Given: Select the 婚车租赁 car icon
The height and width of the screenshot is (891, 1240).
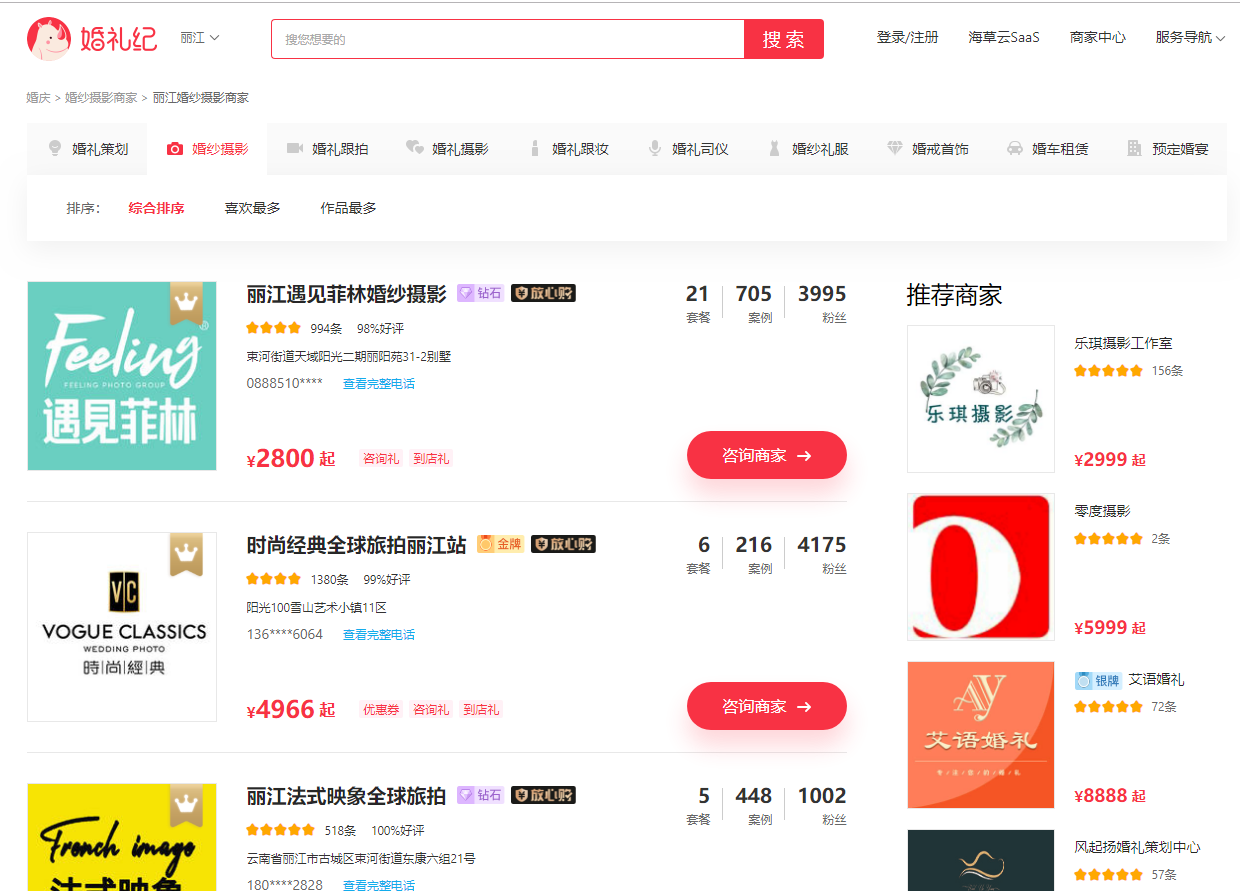Looking at the screenshot, I should [1013, 147].
